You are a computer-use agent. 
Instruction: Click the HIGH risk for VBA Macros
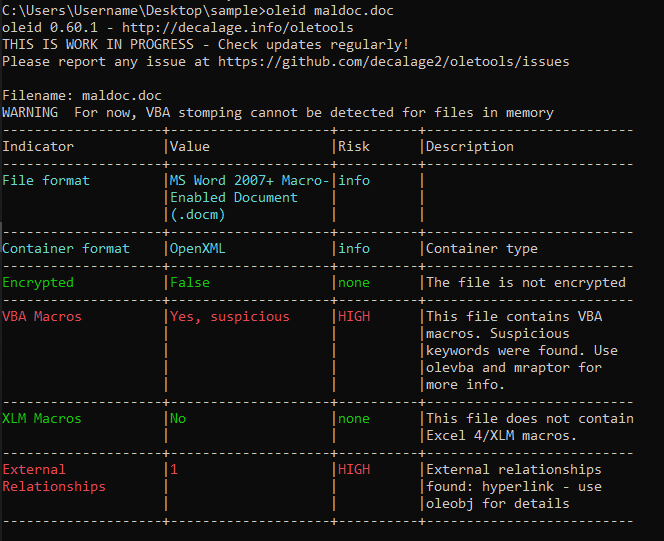coord(353,317)
